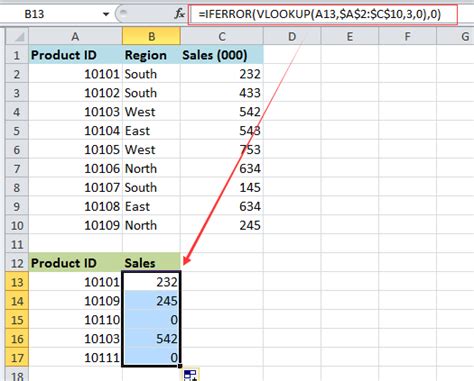Select cell with Product ID 10105
Screen dimensions: 474x381
click(75, 149)
